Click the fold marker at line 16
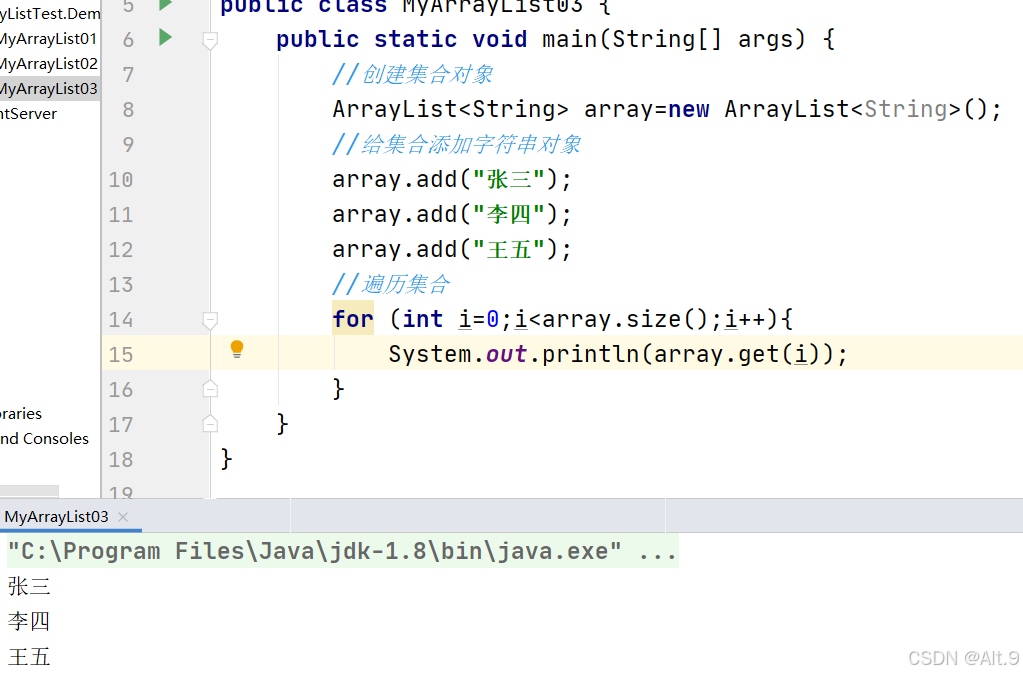The height and width of the screenshot is (676, 1023). click(209, 388)
